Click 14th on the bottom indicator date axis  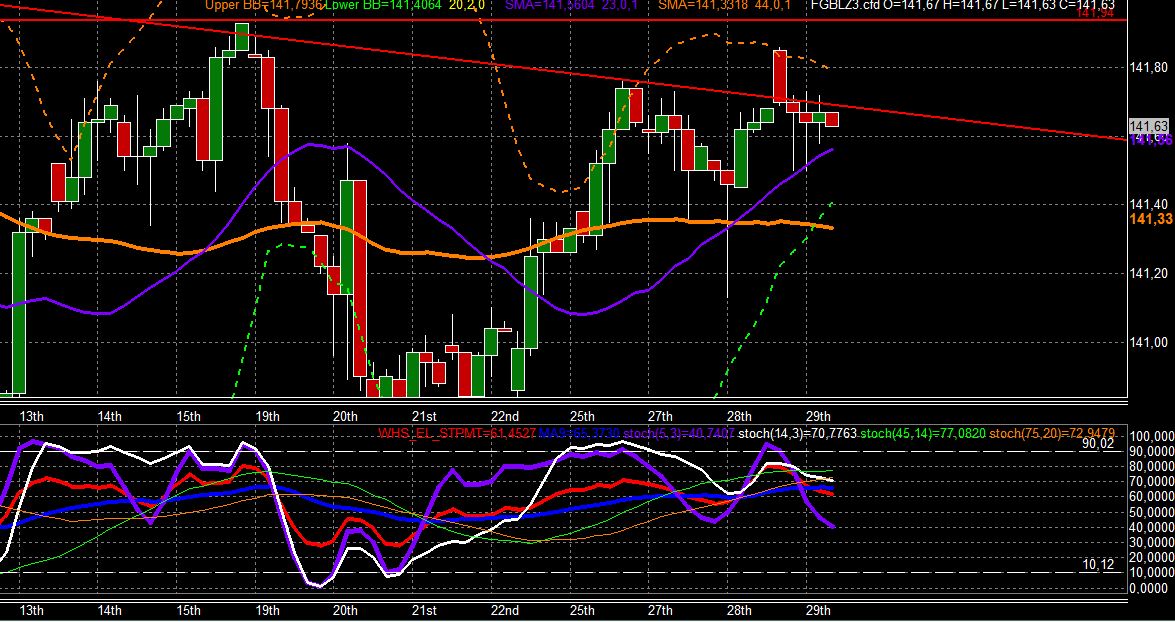[109, 610]
